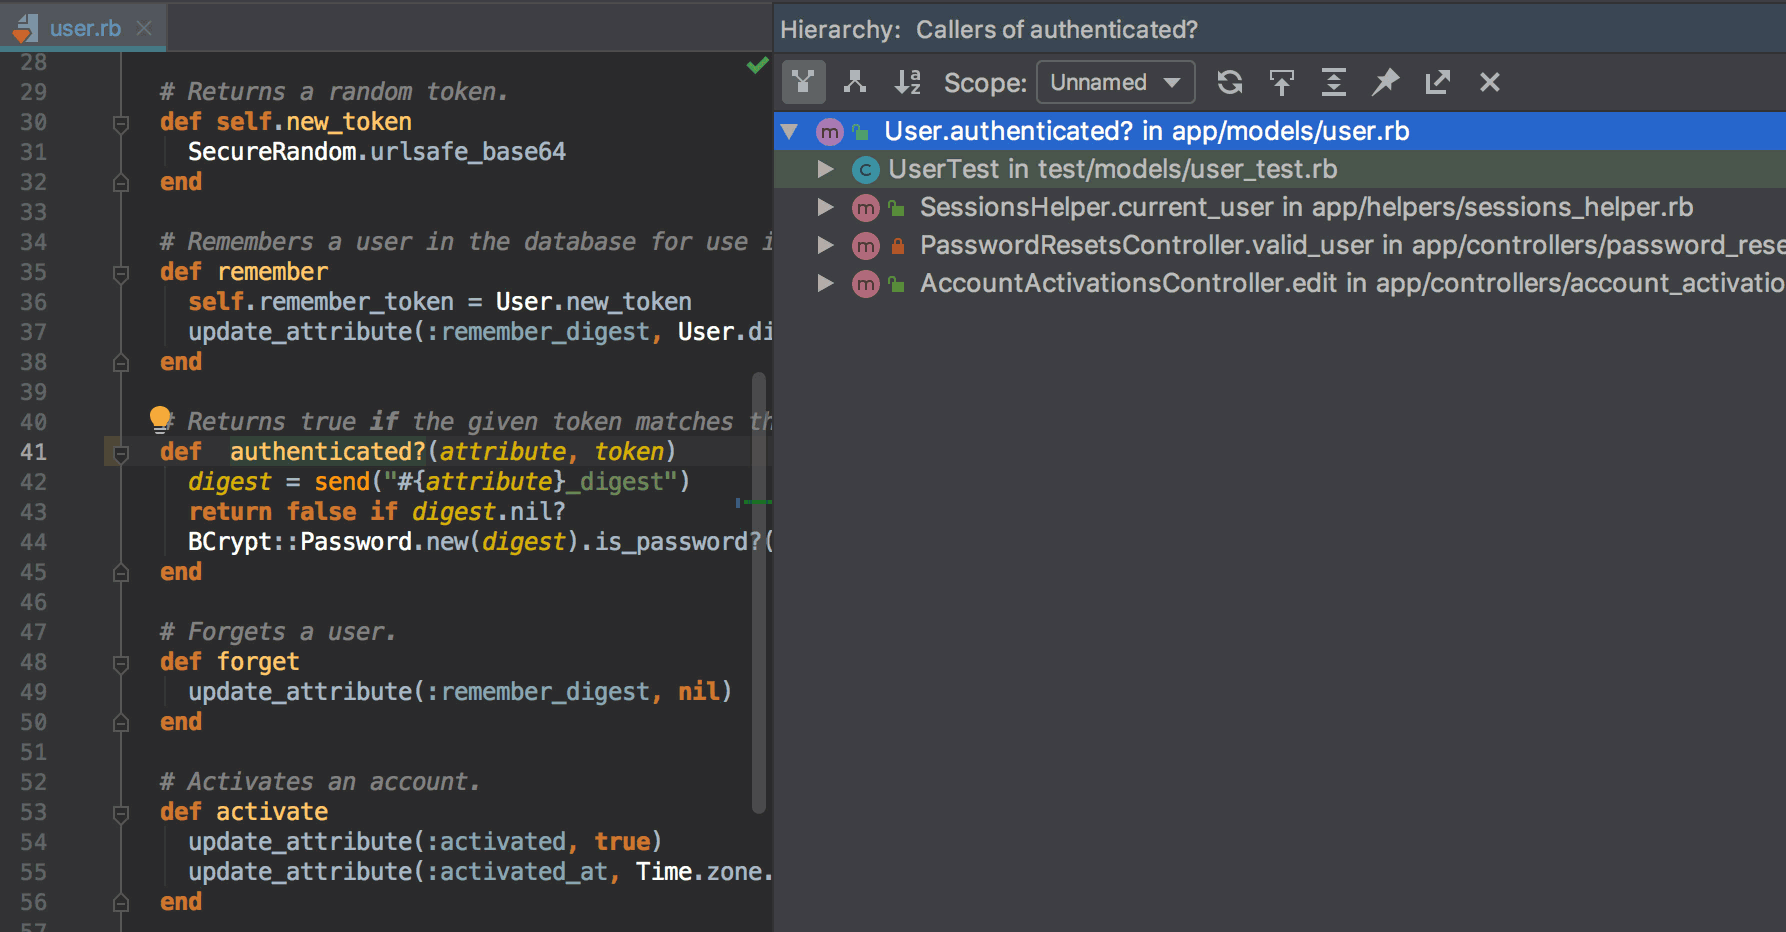
Task: Click the fold end marker at line 38
Action: coord(121,363)
